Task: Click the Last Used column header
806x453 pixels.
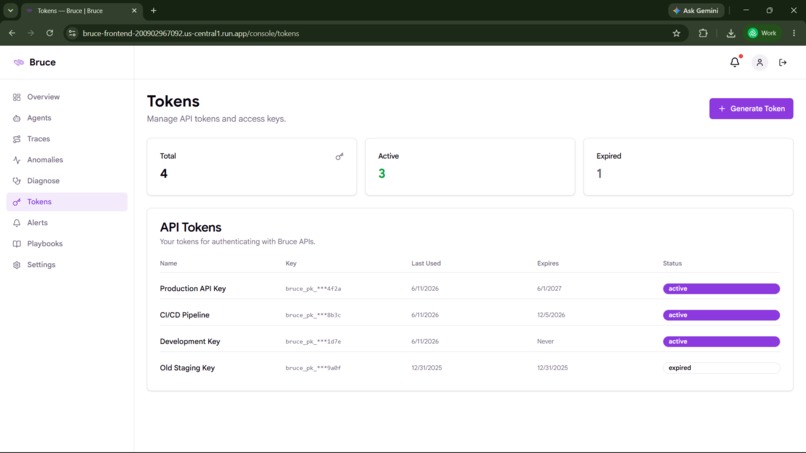Action: point(426,263)
